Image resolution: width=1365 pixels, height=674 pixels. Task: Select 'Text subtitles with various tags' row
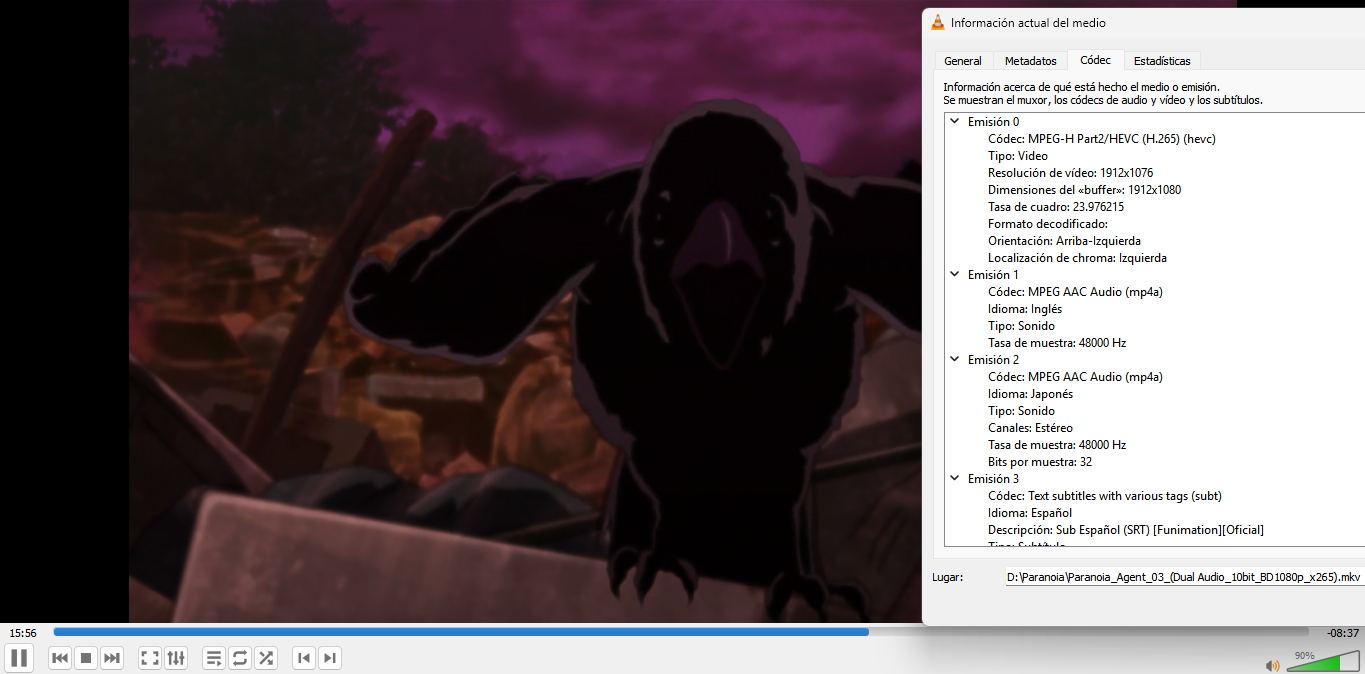pos(1105,496)
